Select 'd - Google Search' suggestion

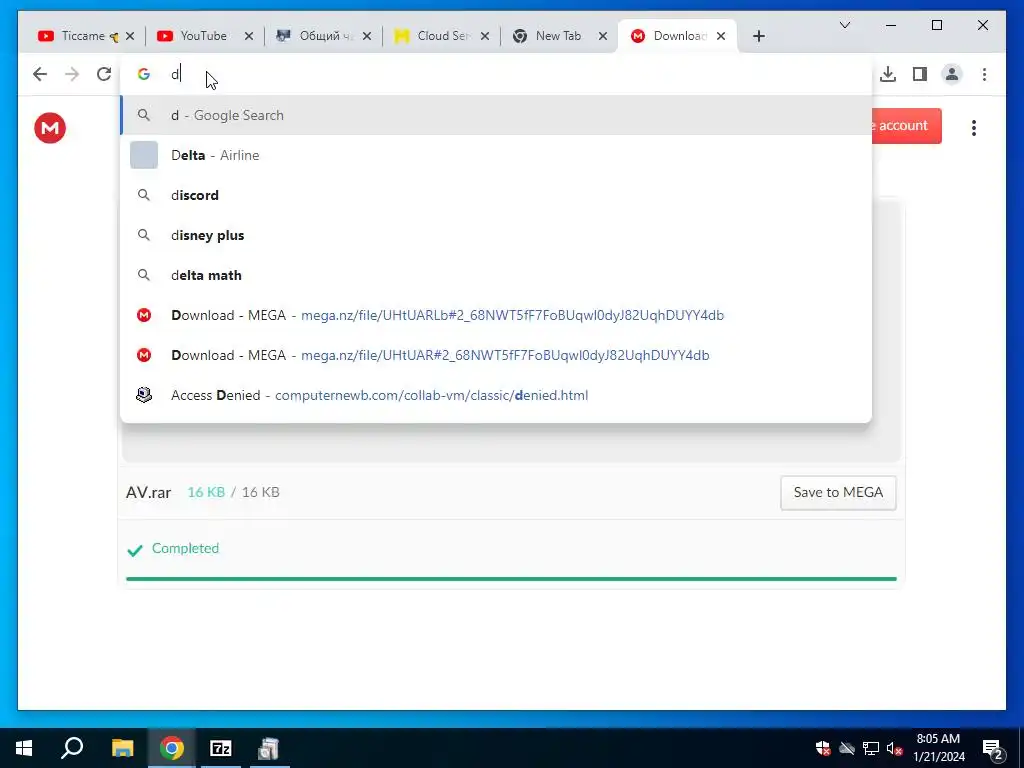click(496, 115)
